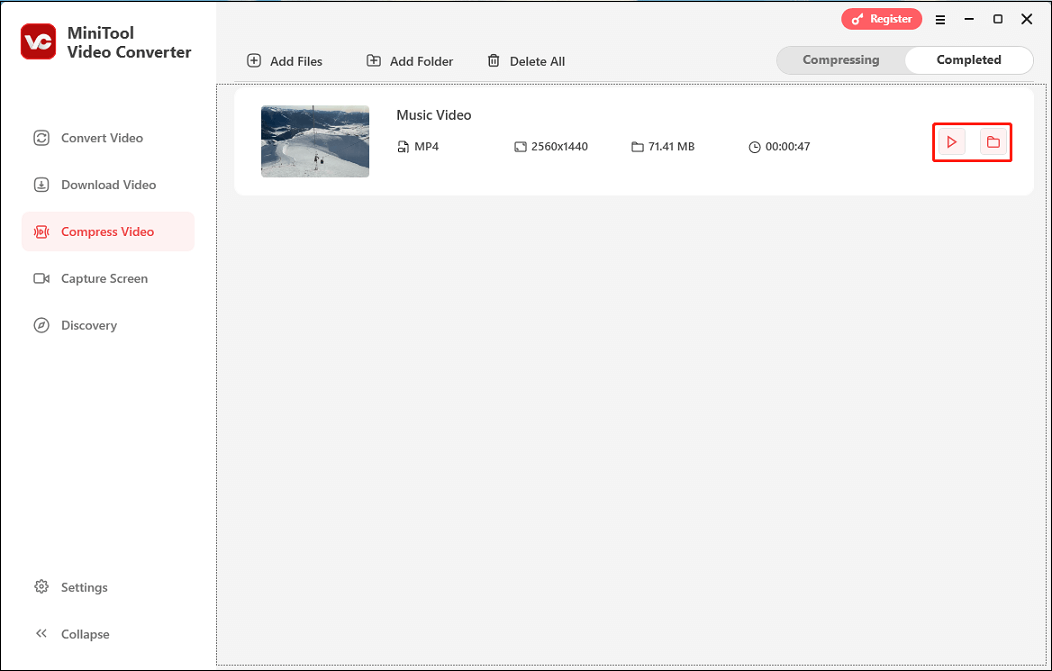Click the Music Video thumbnail

pos(315,142)
